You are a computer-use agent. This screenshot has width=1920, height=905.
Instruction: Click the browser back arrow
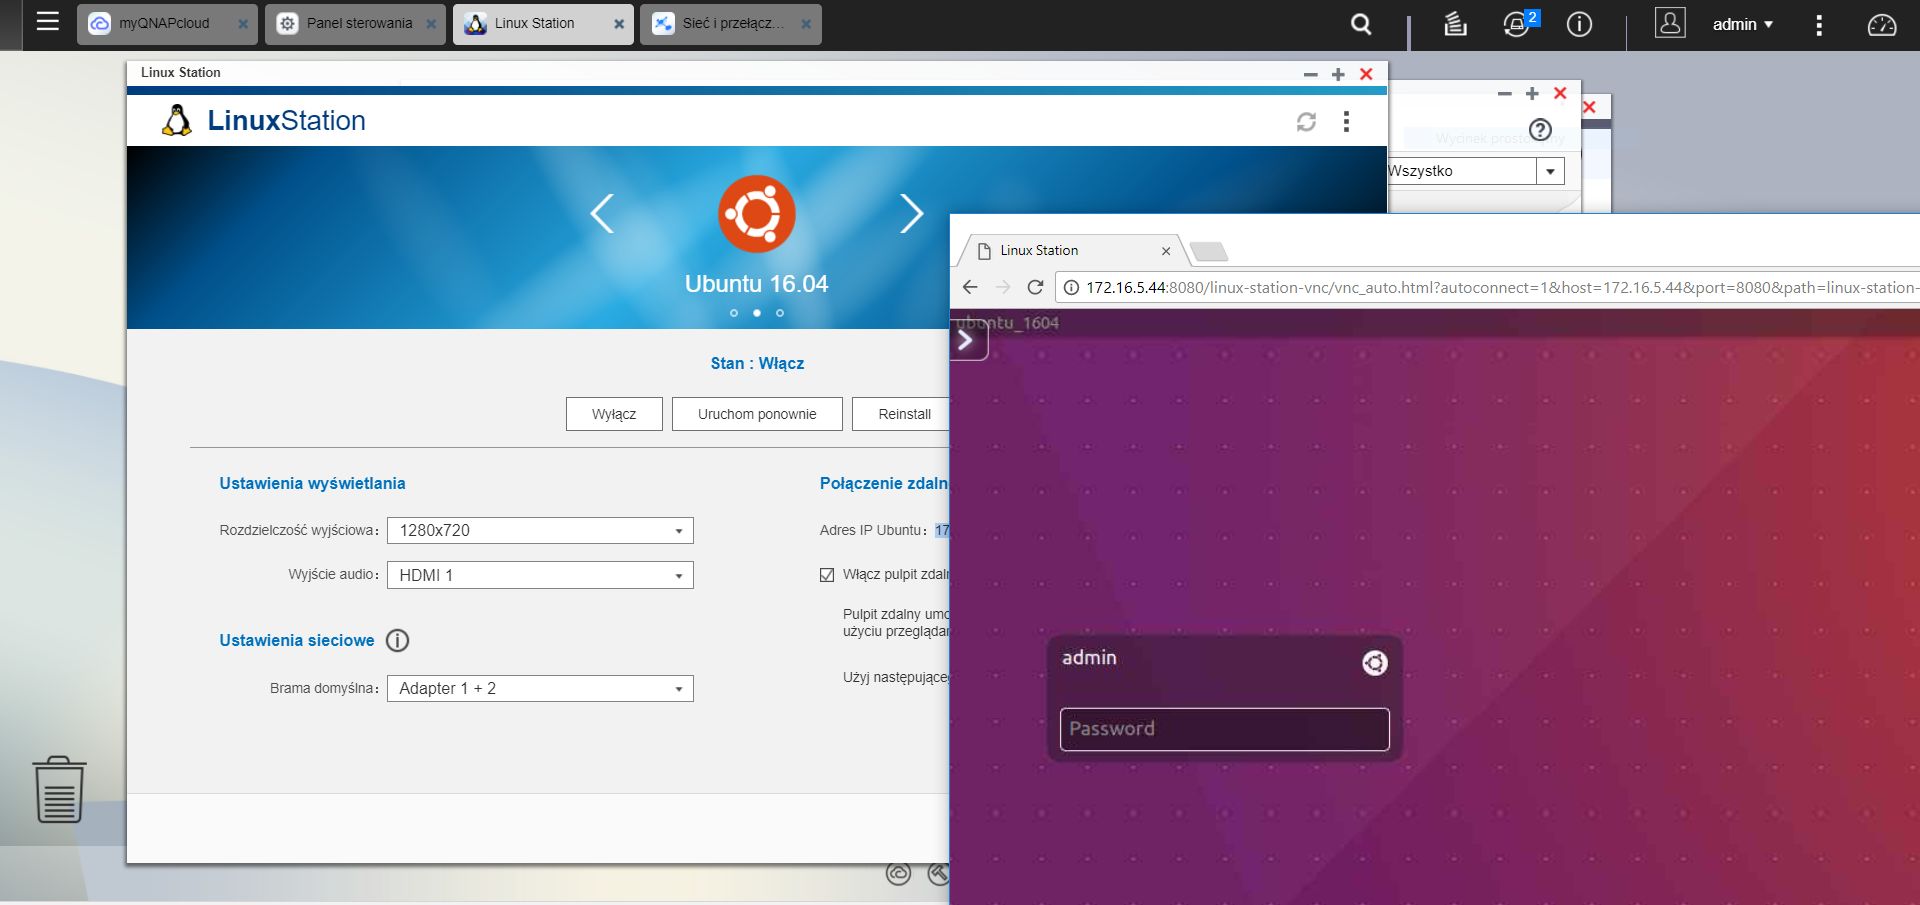[969, 287]
